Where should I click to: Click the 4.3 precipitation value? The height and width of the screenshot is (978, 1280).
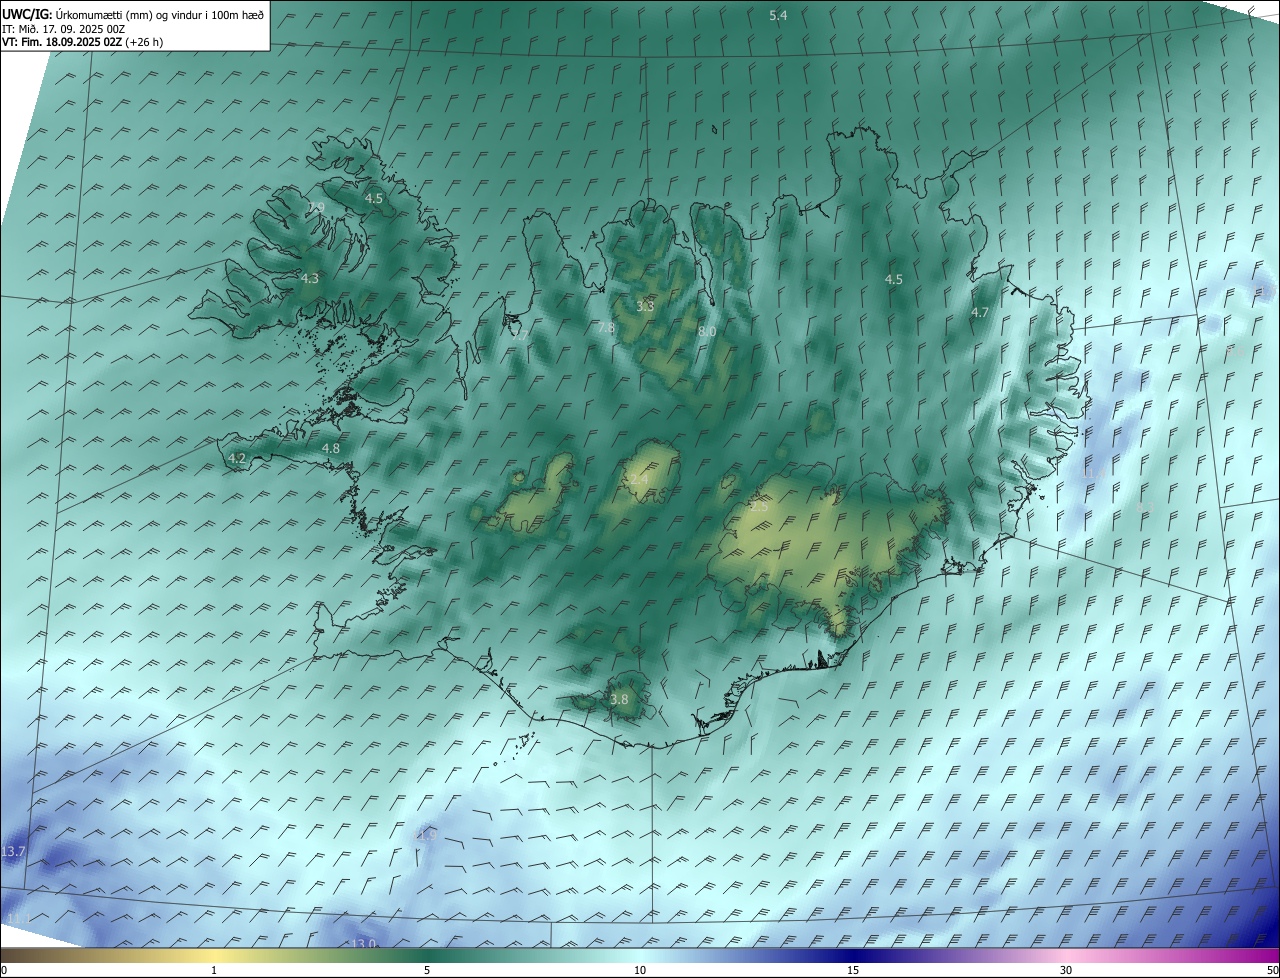click(x=310, y=278)
